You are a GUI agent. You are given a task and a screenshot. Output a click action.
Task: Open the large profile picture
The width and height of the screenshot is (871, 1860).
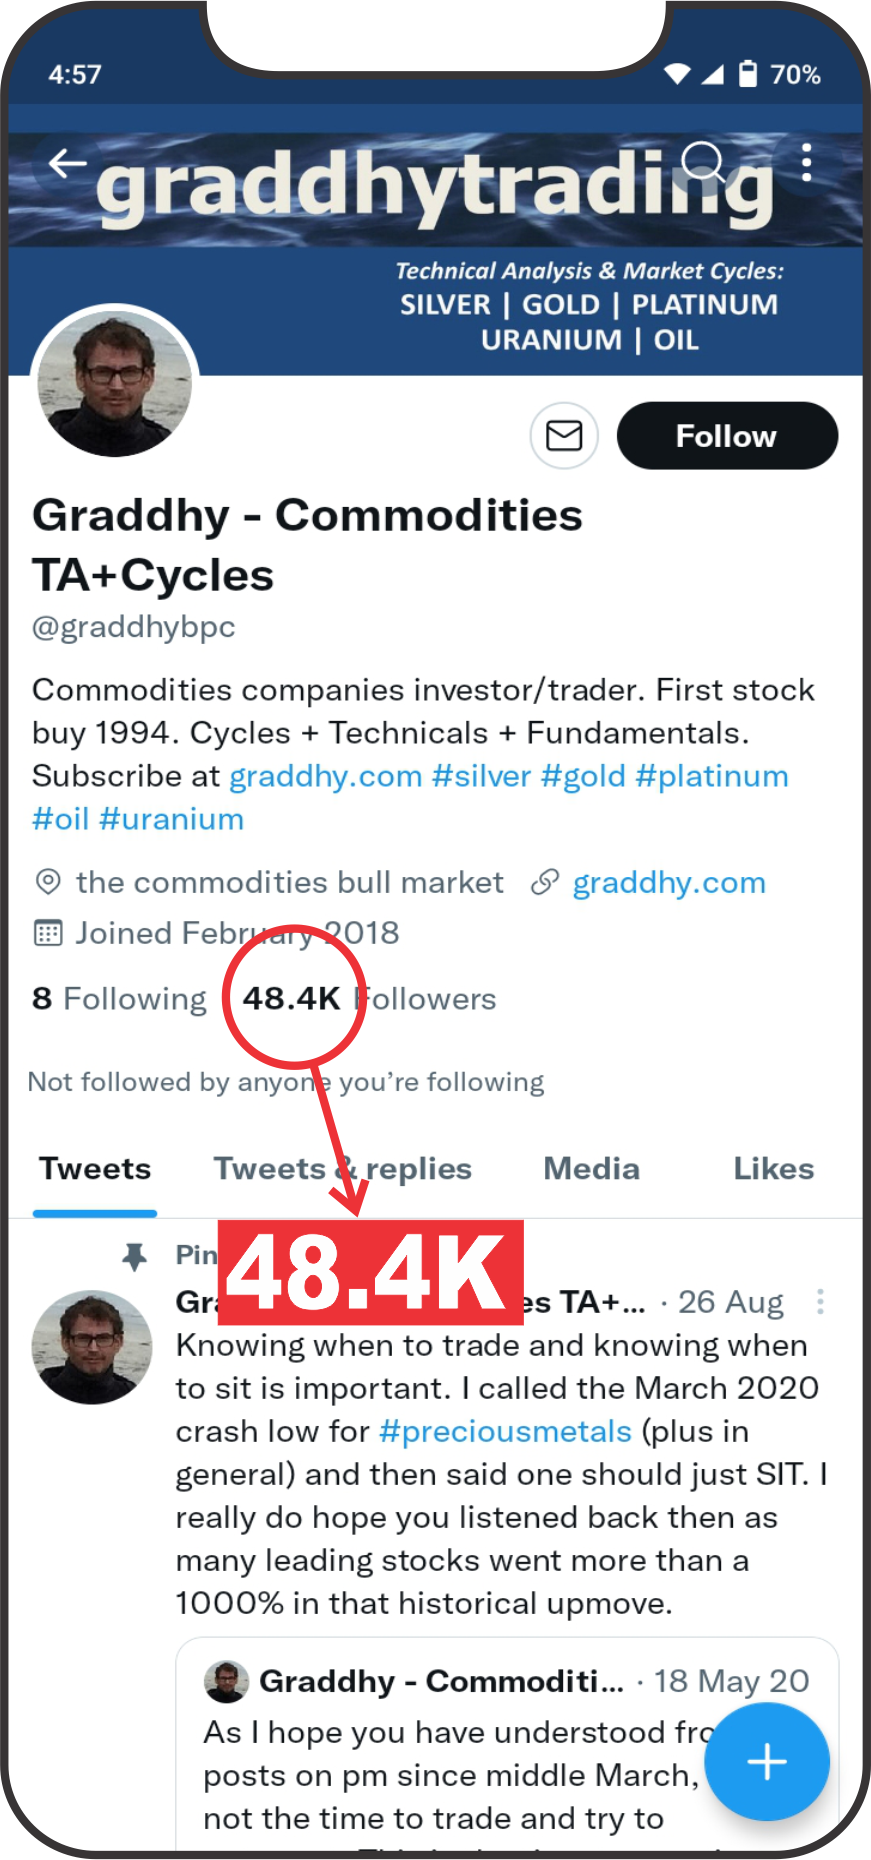[114, 383]
